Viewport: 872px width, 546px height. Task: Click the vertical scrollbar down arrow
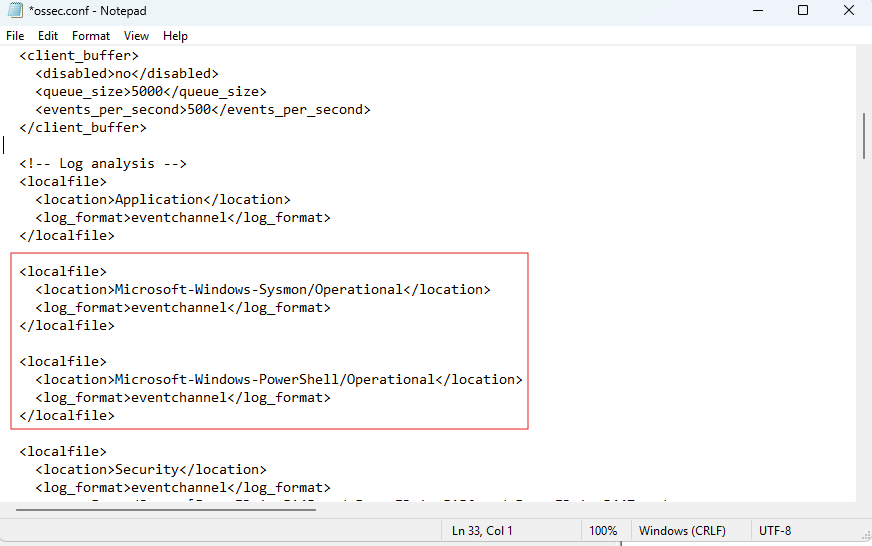[864, 494]
